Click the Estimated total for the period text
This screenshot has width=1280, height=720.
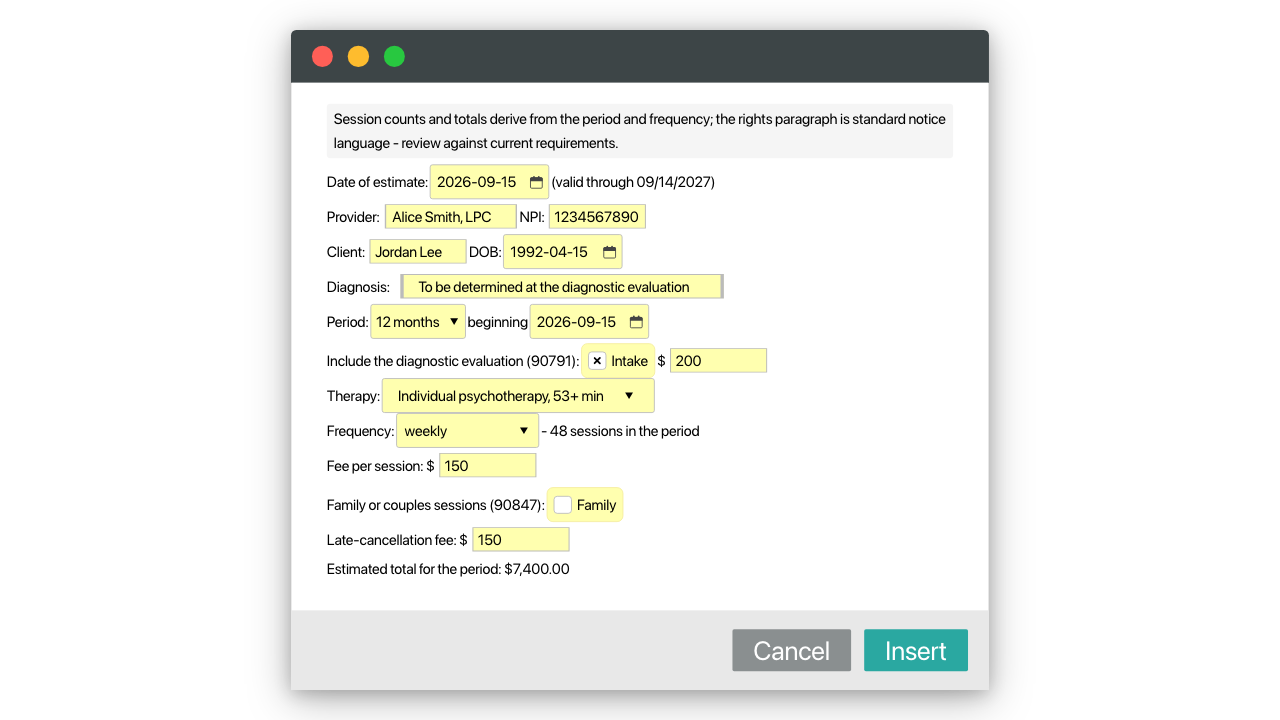(448, 569)
